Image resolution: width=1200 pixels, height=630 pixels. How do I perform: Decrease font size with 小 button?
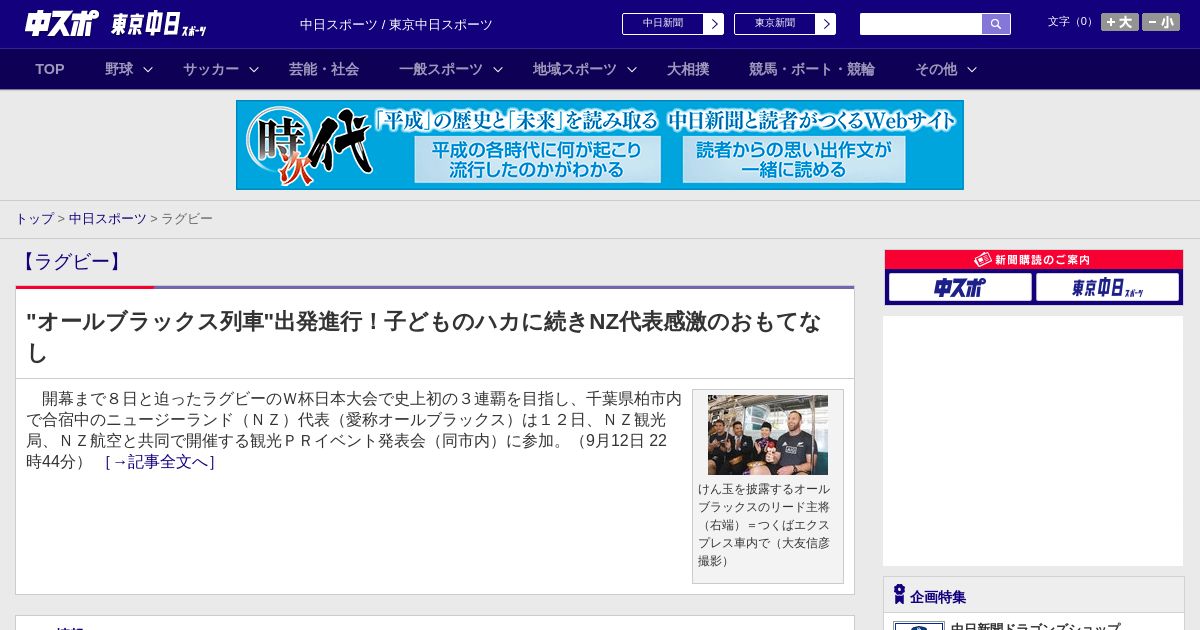1161,22
